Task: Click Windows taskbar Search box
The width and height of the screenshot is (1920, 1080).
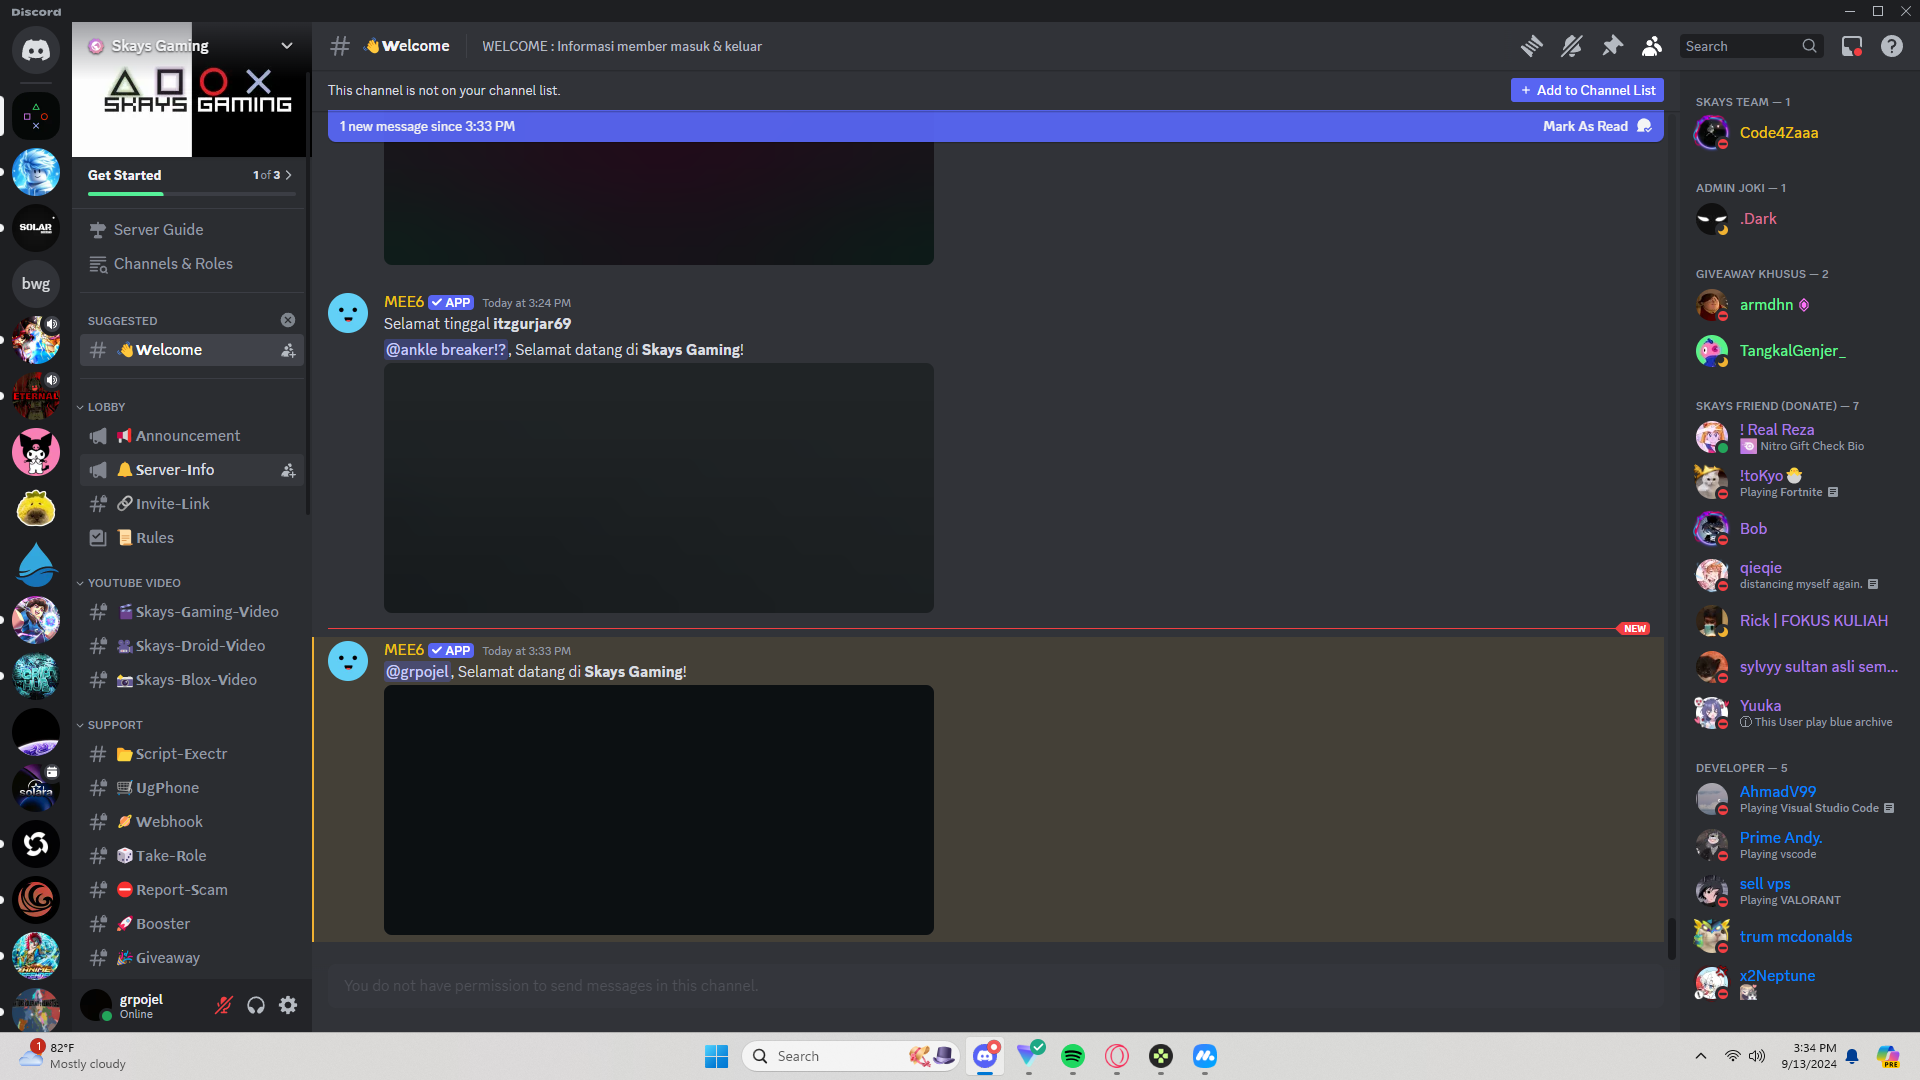Action: point(851,1056)
